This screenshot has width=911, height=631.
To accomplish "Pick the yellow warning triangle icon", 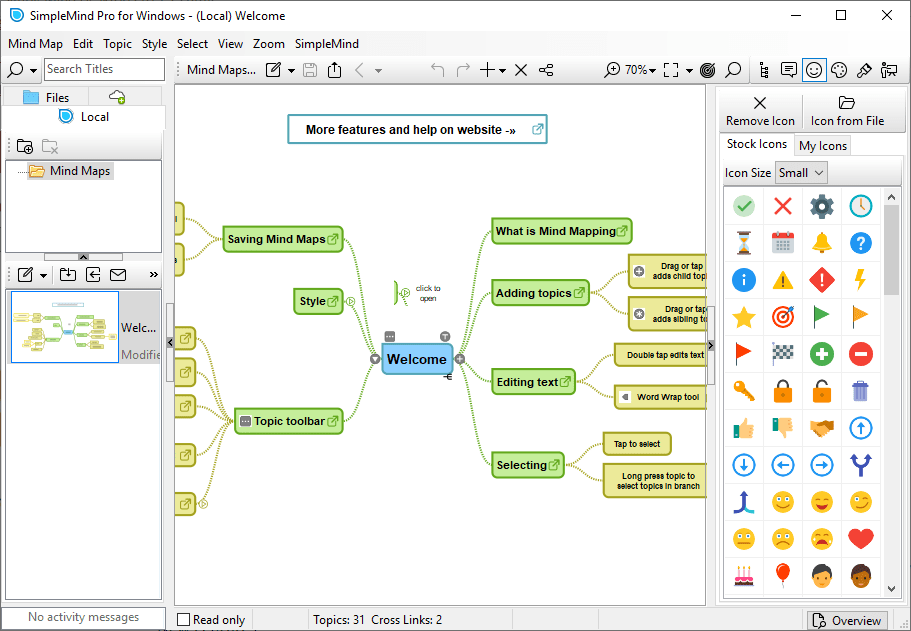I will click(783, 281).
